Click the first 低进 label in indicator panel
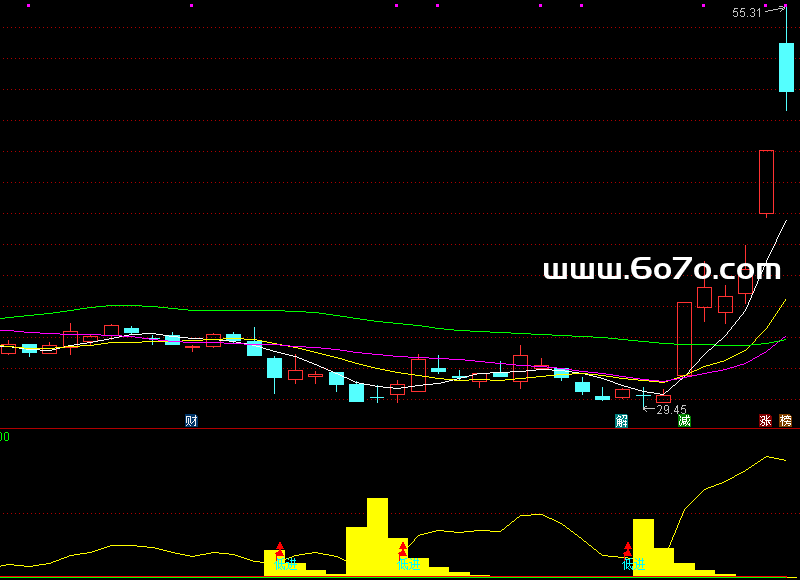 [x=286, y=564]
